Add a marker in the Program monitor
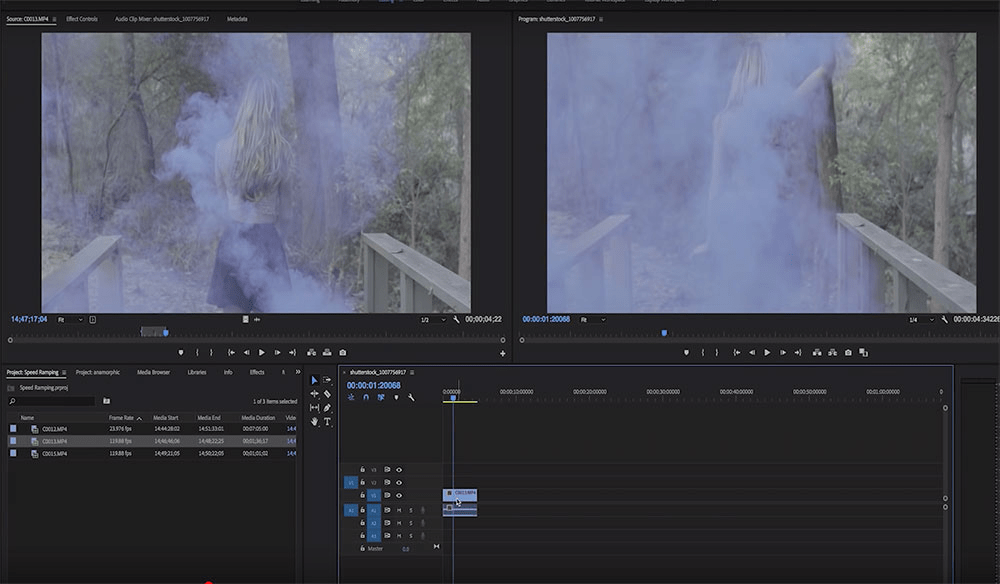Image resolution: width=1000 pixels, height=584 pixels. [687, 353]
